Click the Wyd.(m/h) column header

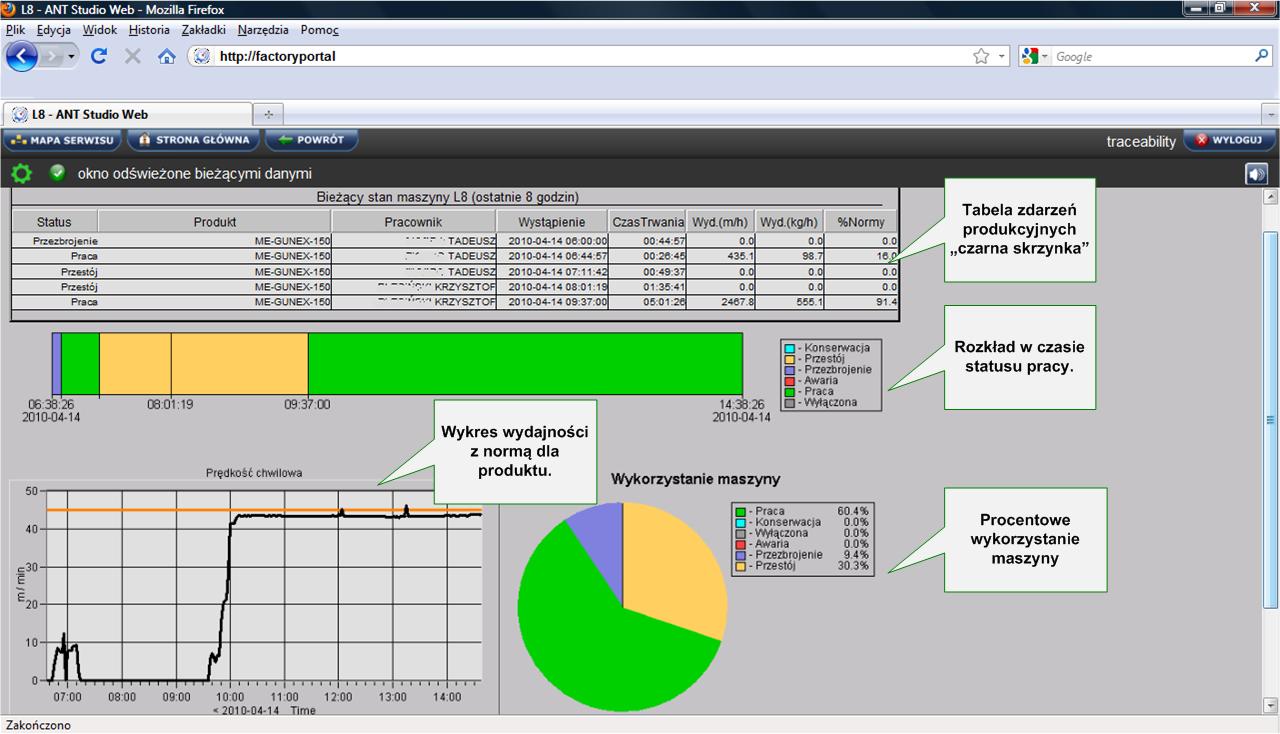click(721, 222)
